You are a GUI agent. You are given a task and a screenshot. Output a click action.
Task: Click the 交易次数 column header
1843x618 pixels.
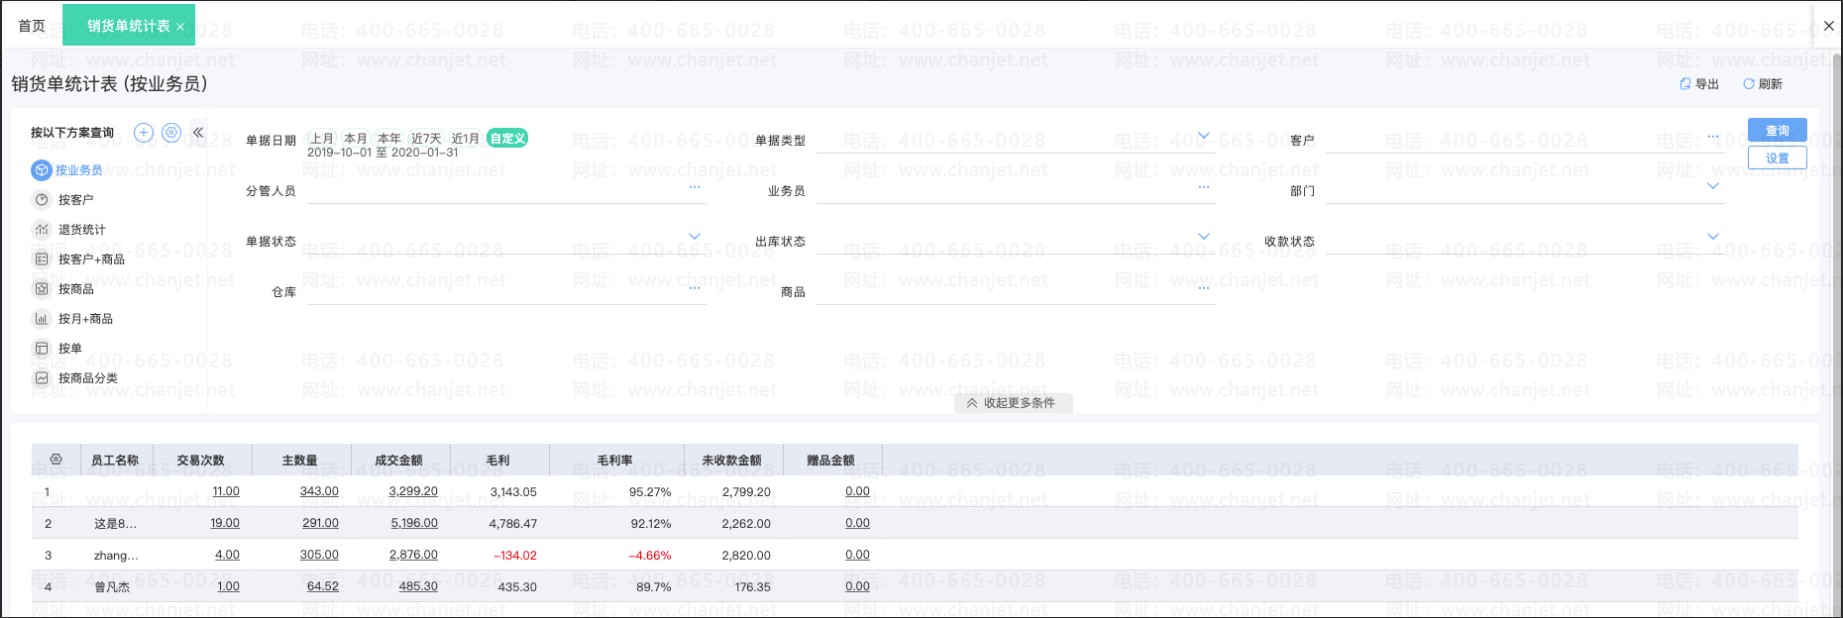tap(201, 461)
